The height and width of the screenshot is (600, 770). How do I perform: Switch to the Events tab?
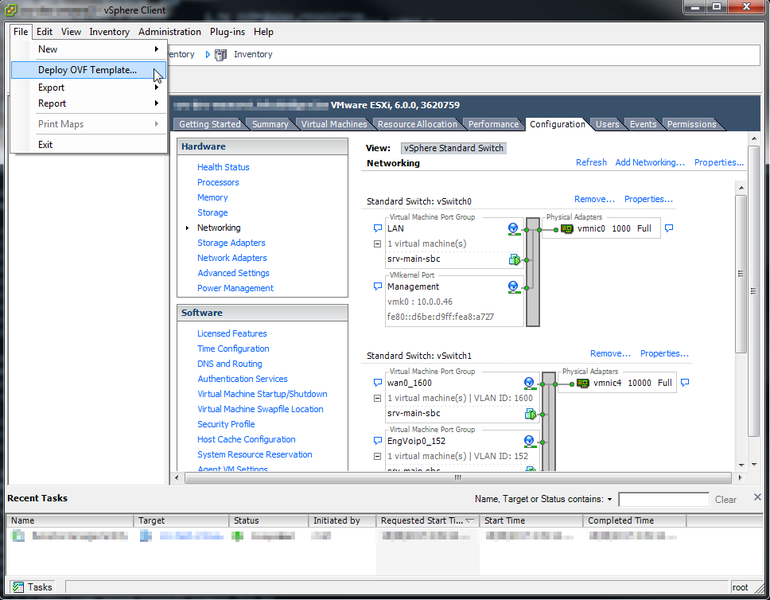(x=643, y=124)
